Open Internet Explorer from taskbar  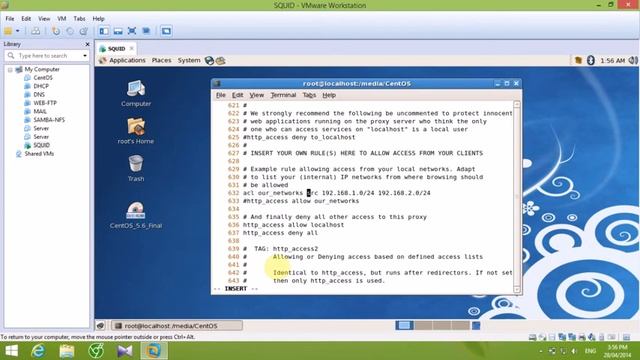coord(38,351)
